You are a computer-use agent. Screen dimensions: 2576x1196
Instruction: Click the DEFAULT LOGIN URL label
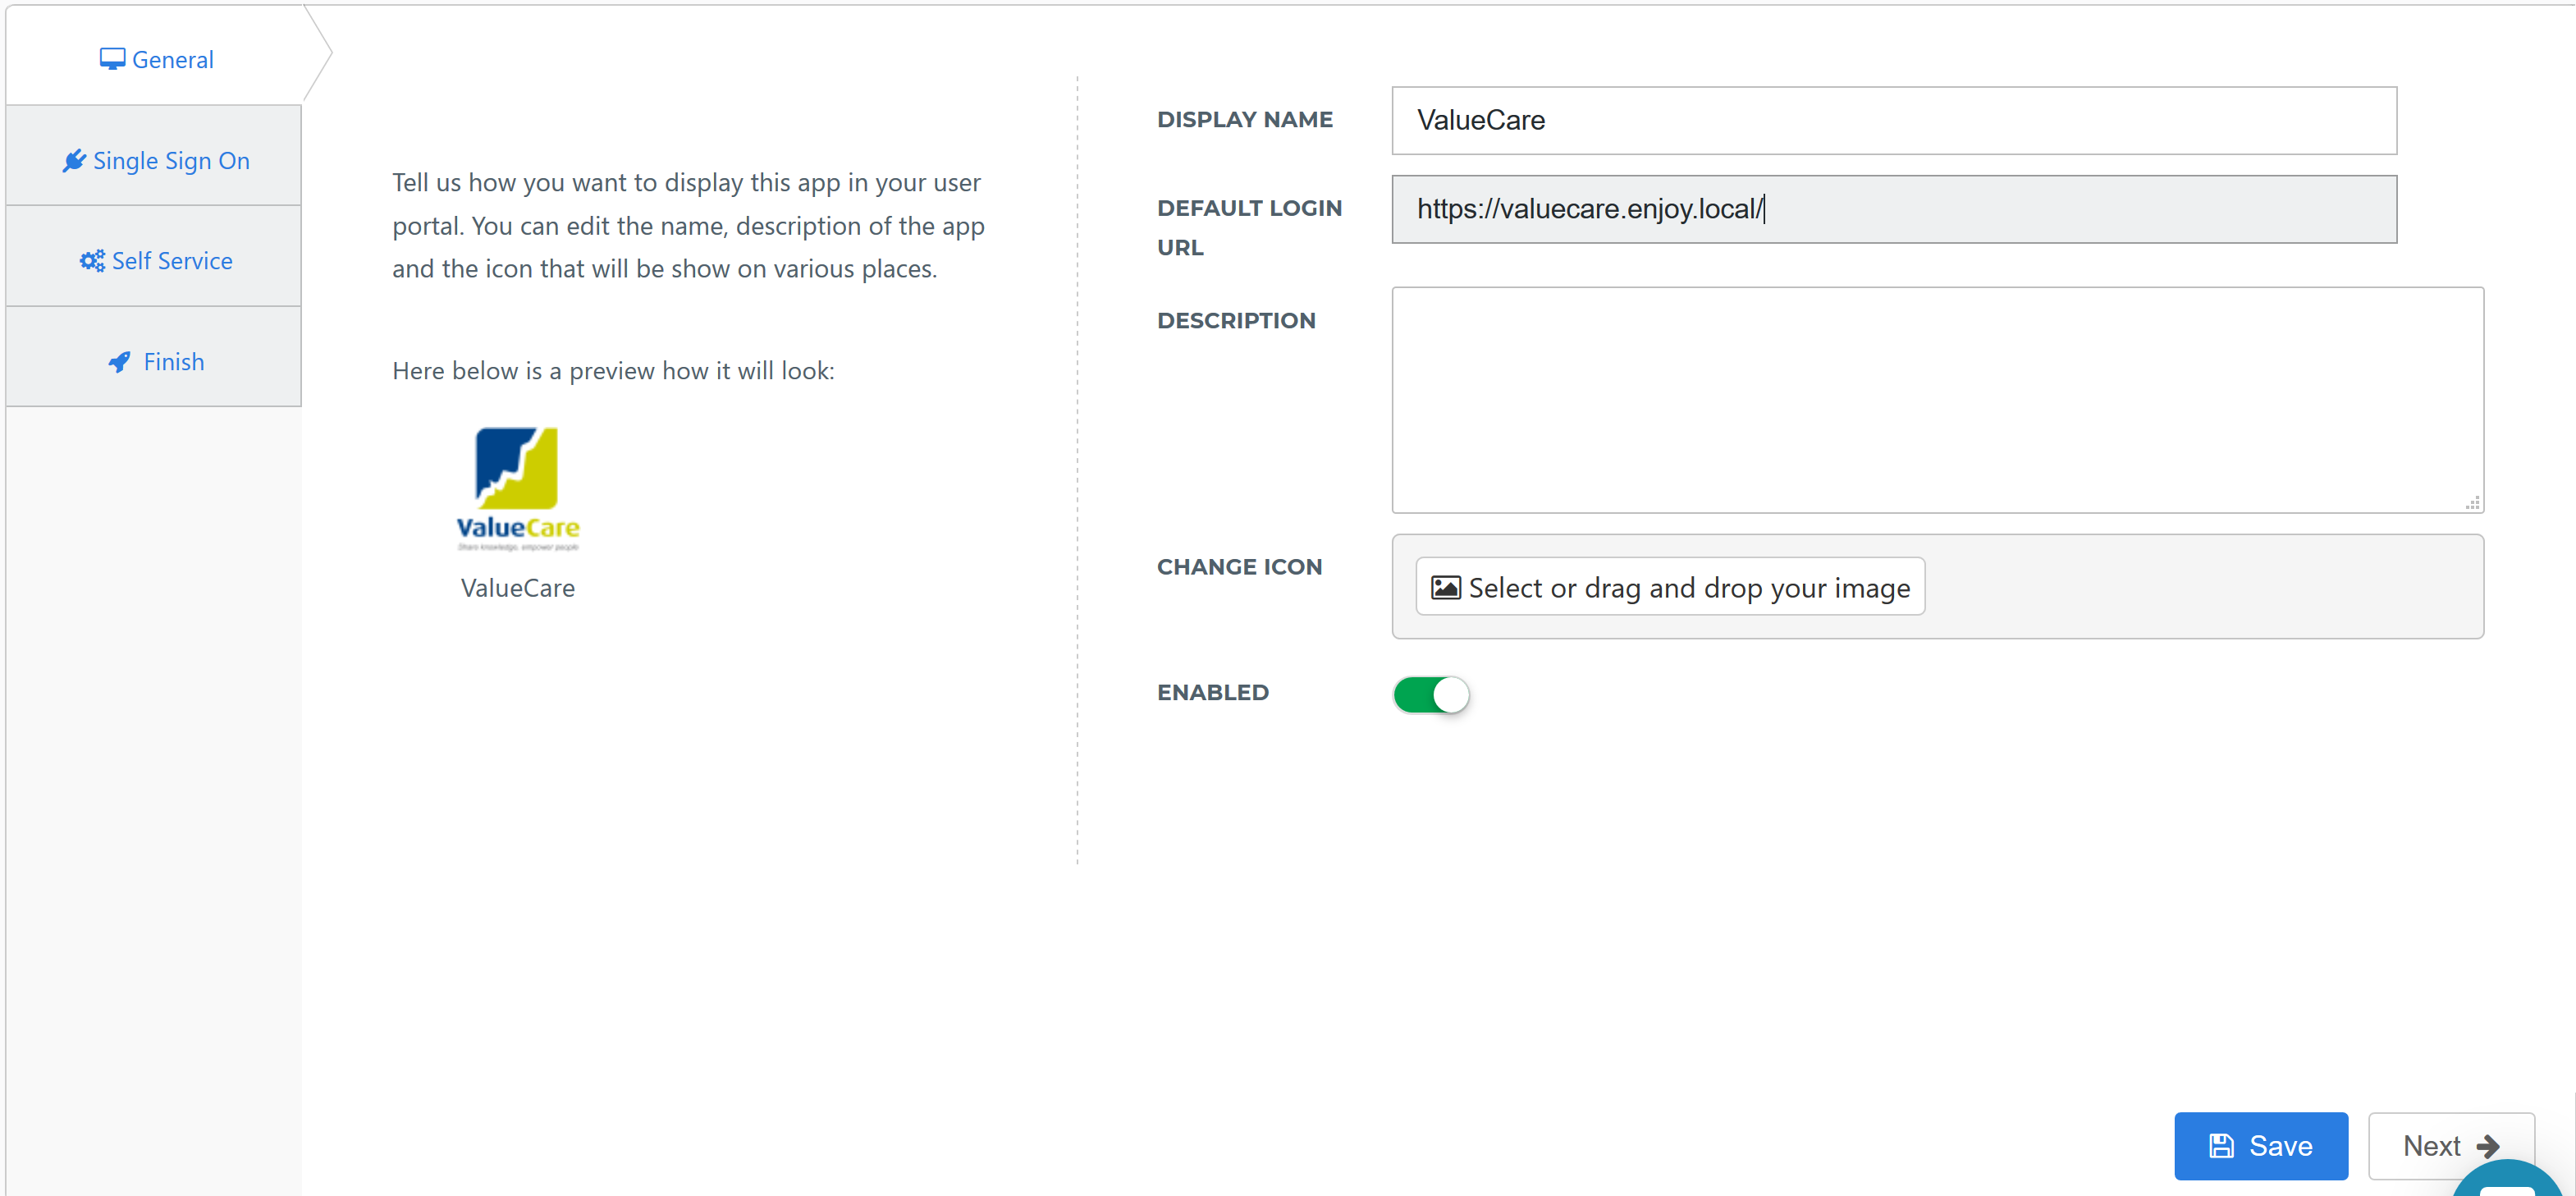point(1249,227)
